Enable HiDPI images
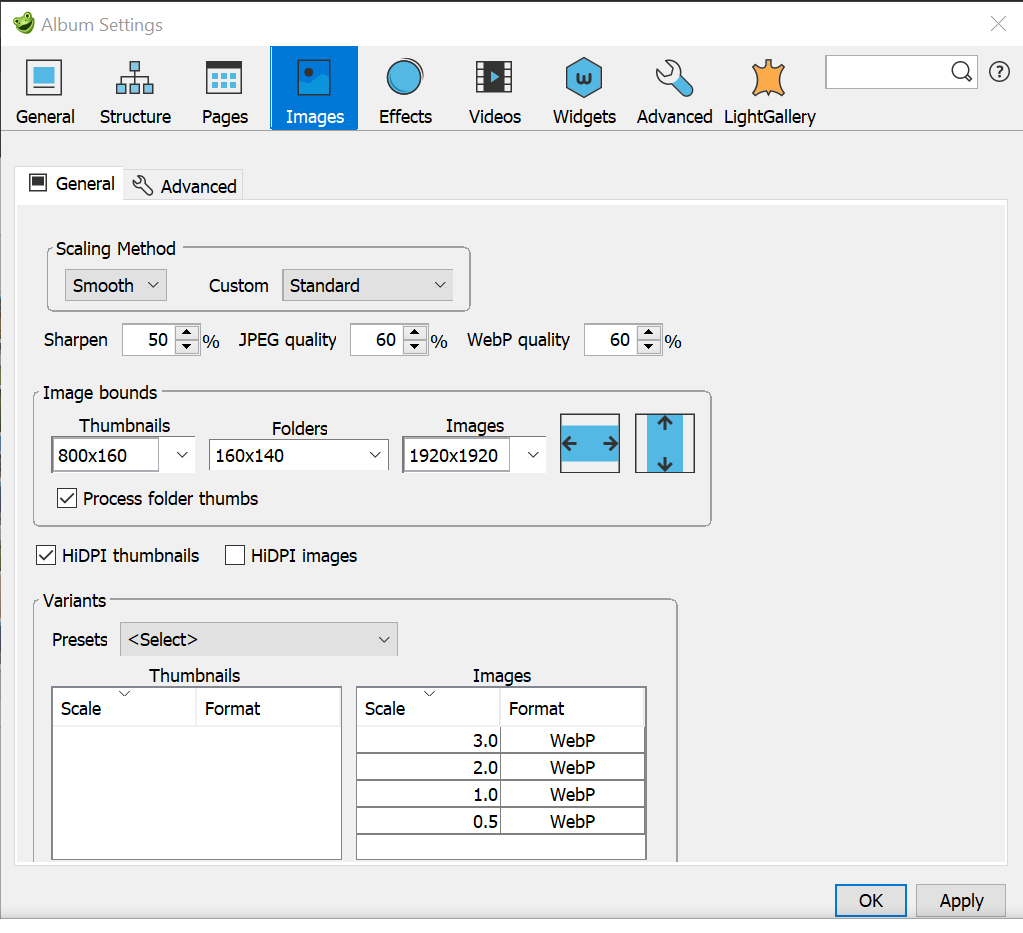1023x933 pixels. point(234,555)
